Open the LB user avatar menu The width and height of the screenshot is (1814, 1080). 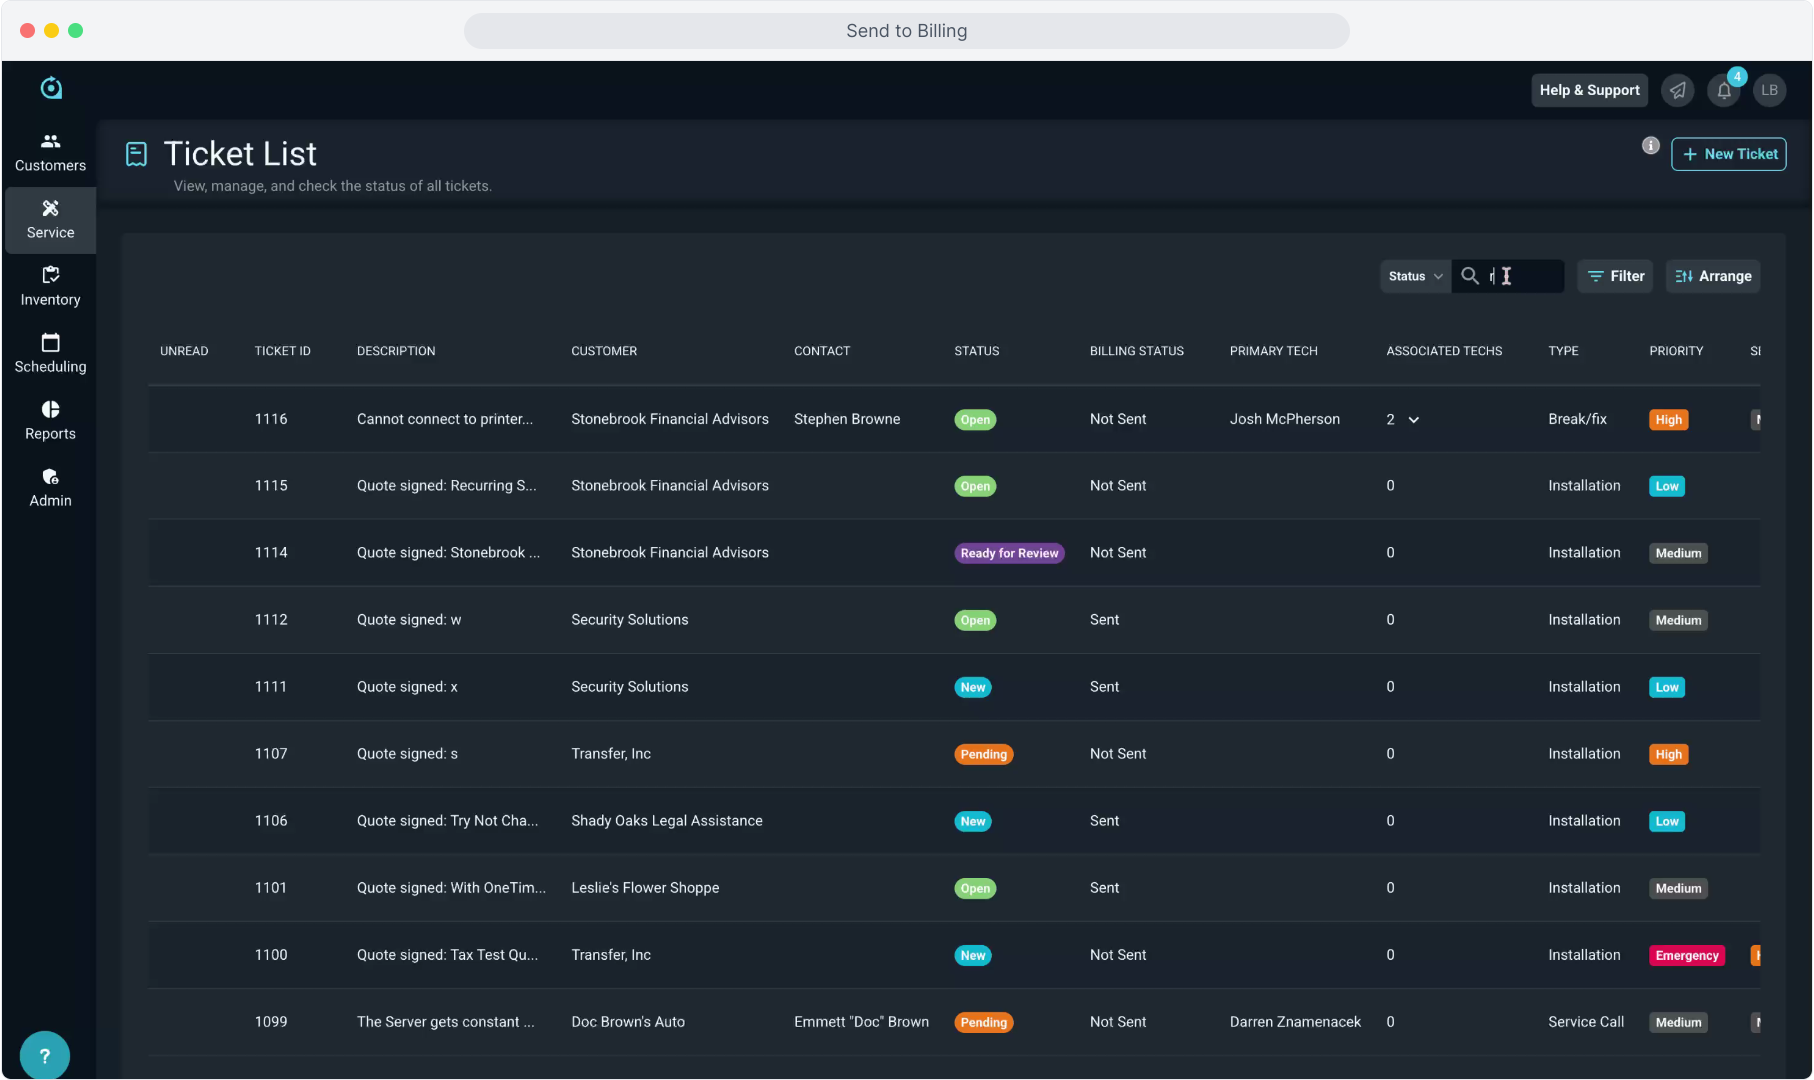(x=1769, y=91)
